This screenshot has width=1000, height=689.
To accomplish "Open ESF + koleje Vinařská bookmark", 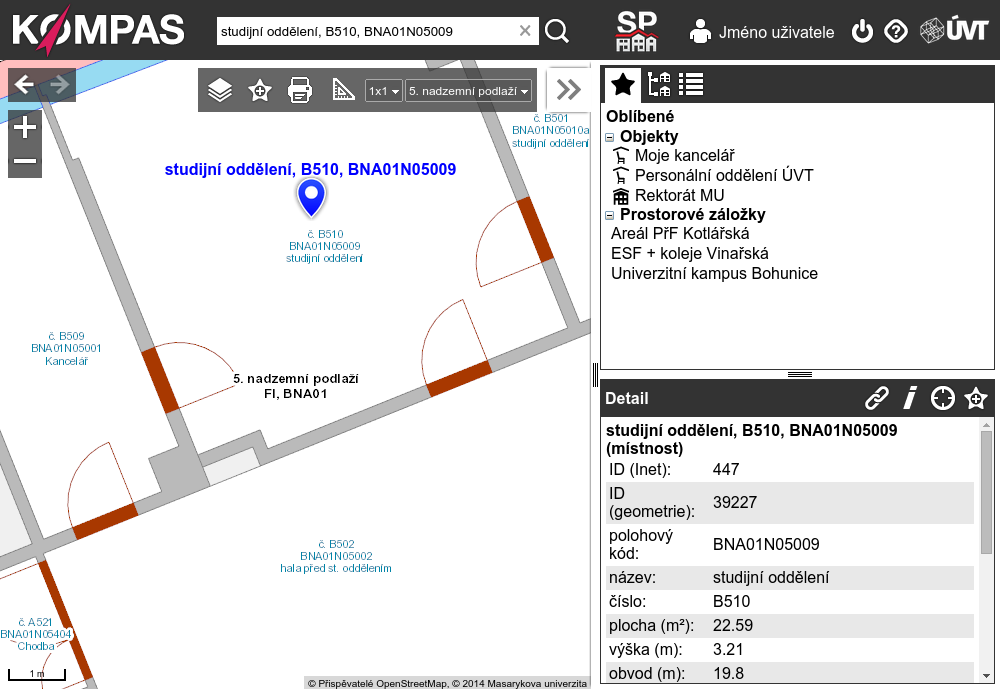I will (689, 253).
